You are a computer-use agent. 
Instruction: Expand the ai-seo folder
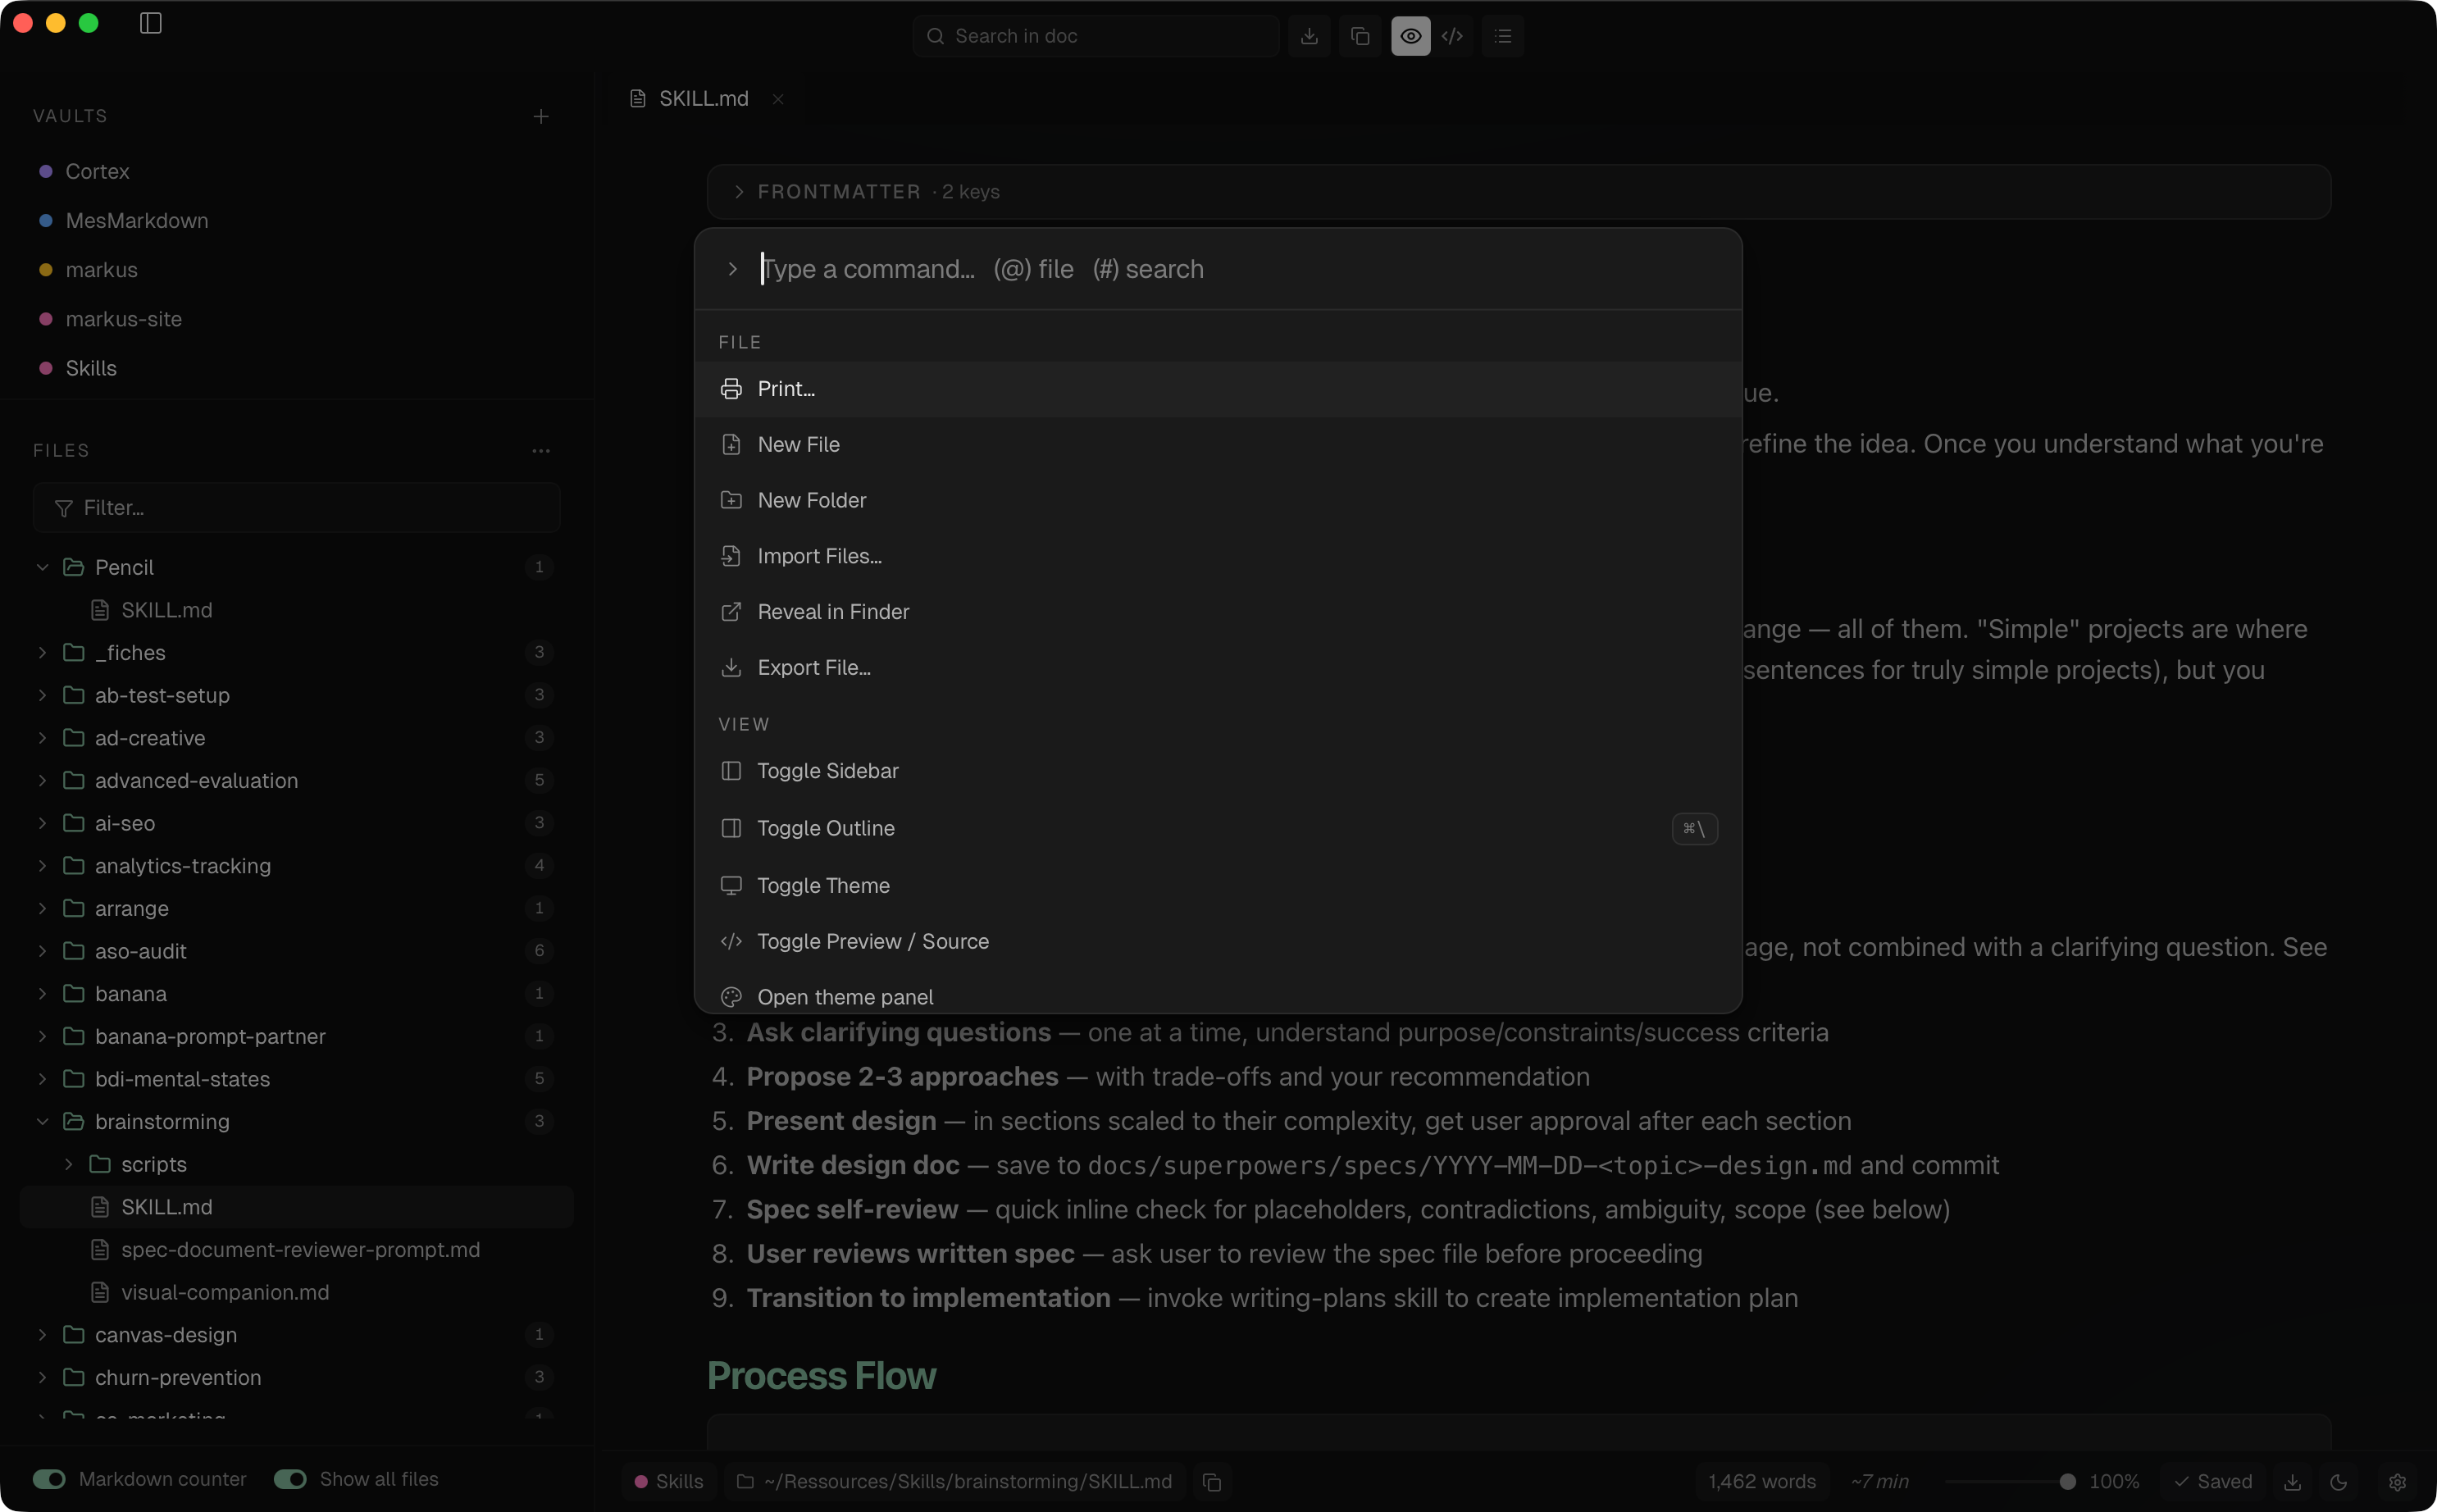point(42,824)
